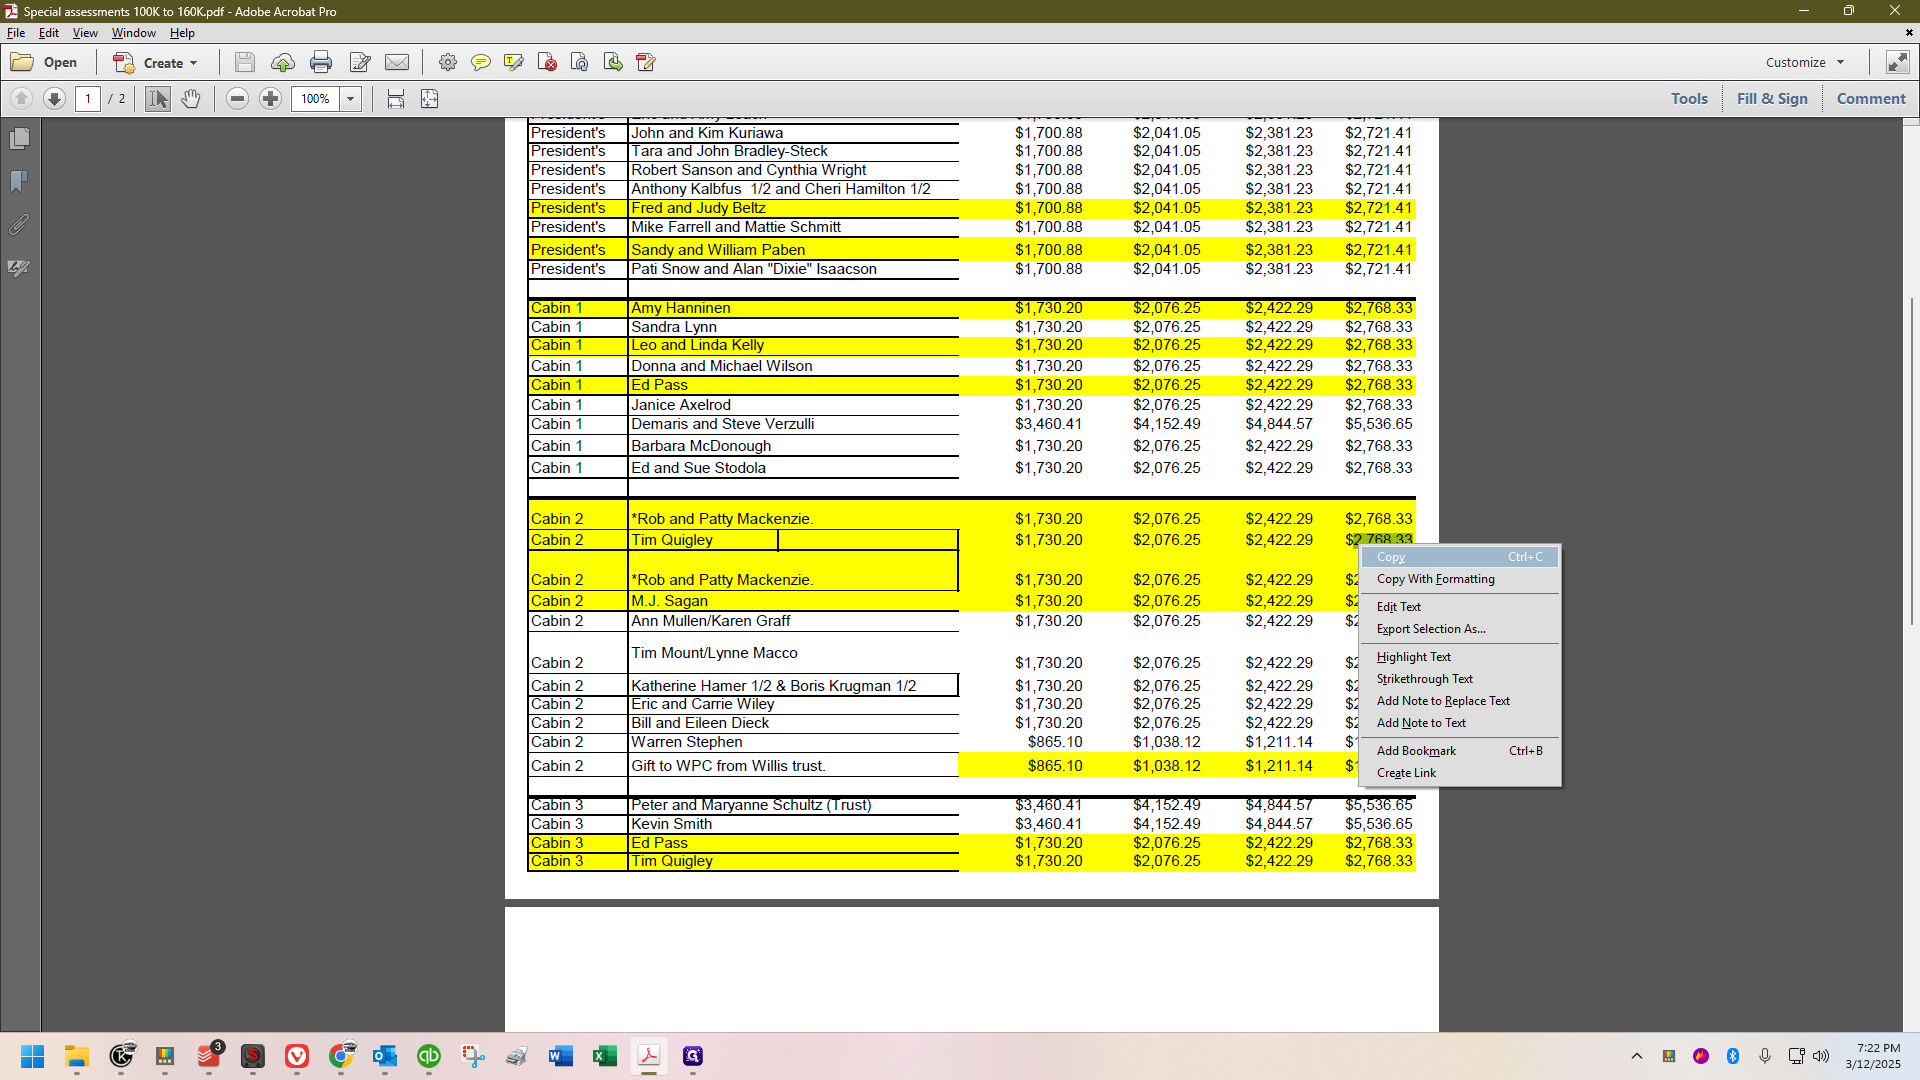Click the Edit text and images icon
The width and height of the screenshot is (1920, 1080).
click(360, 62)
